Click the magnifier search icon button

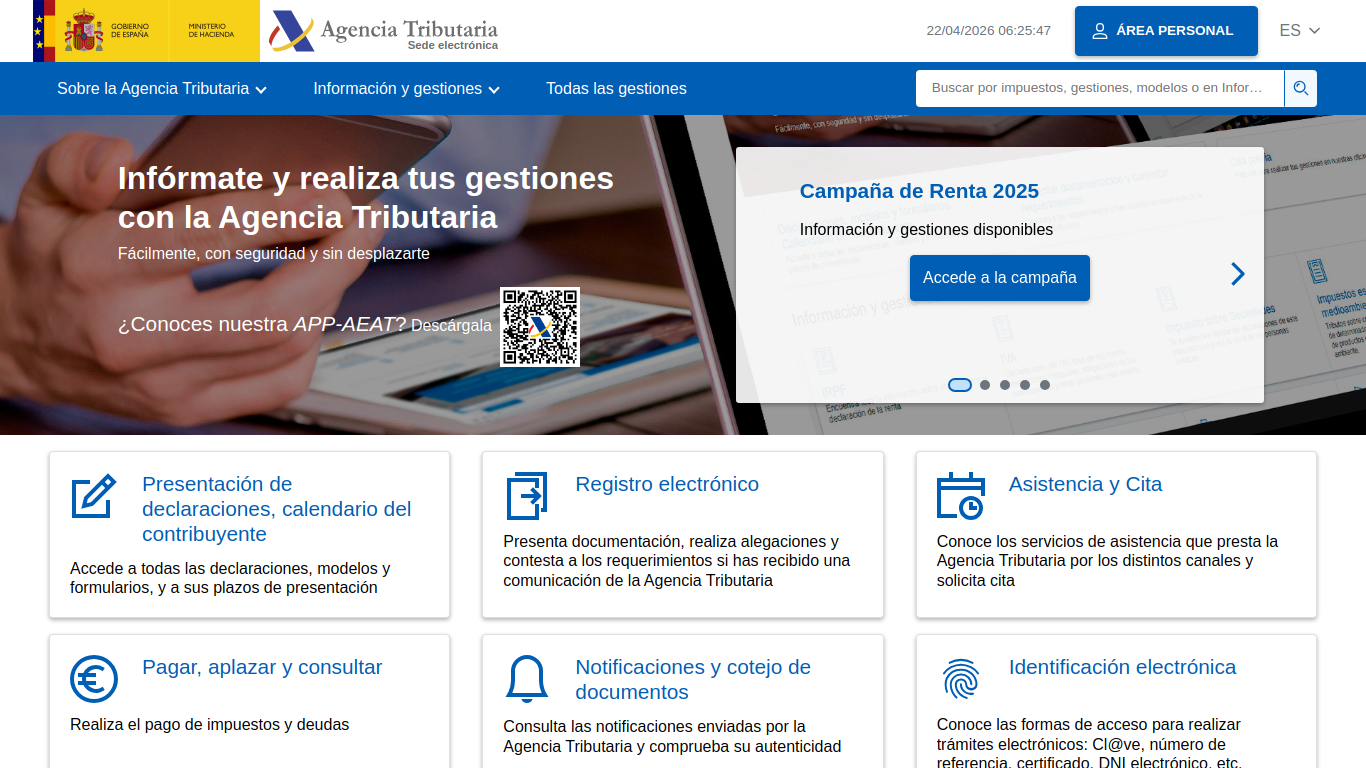tap(1301, 88)
